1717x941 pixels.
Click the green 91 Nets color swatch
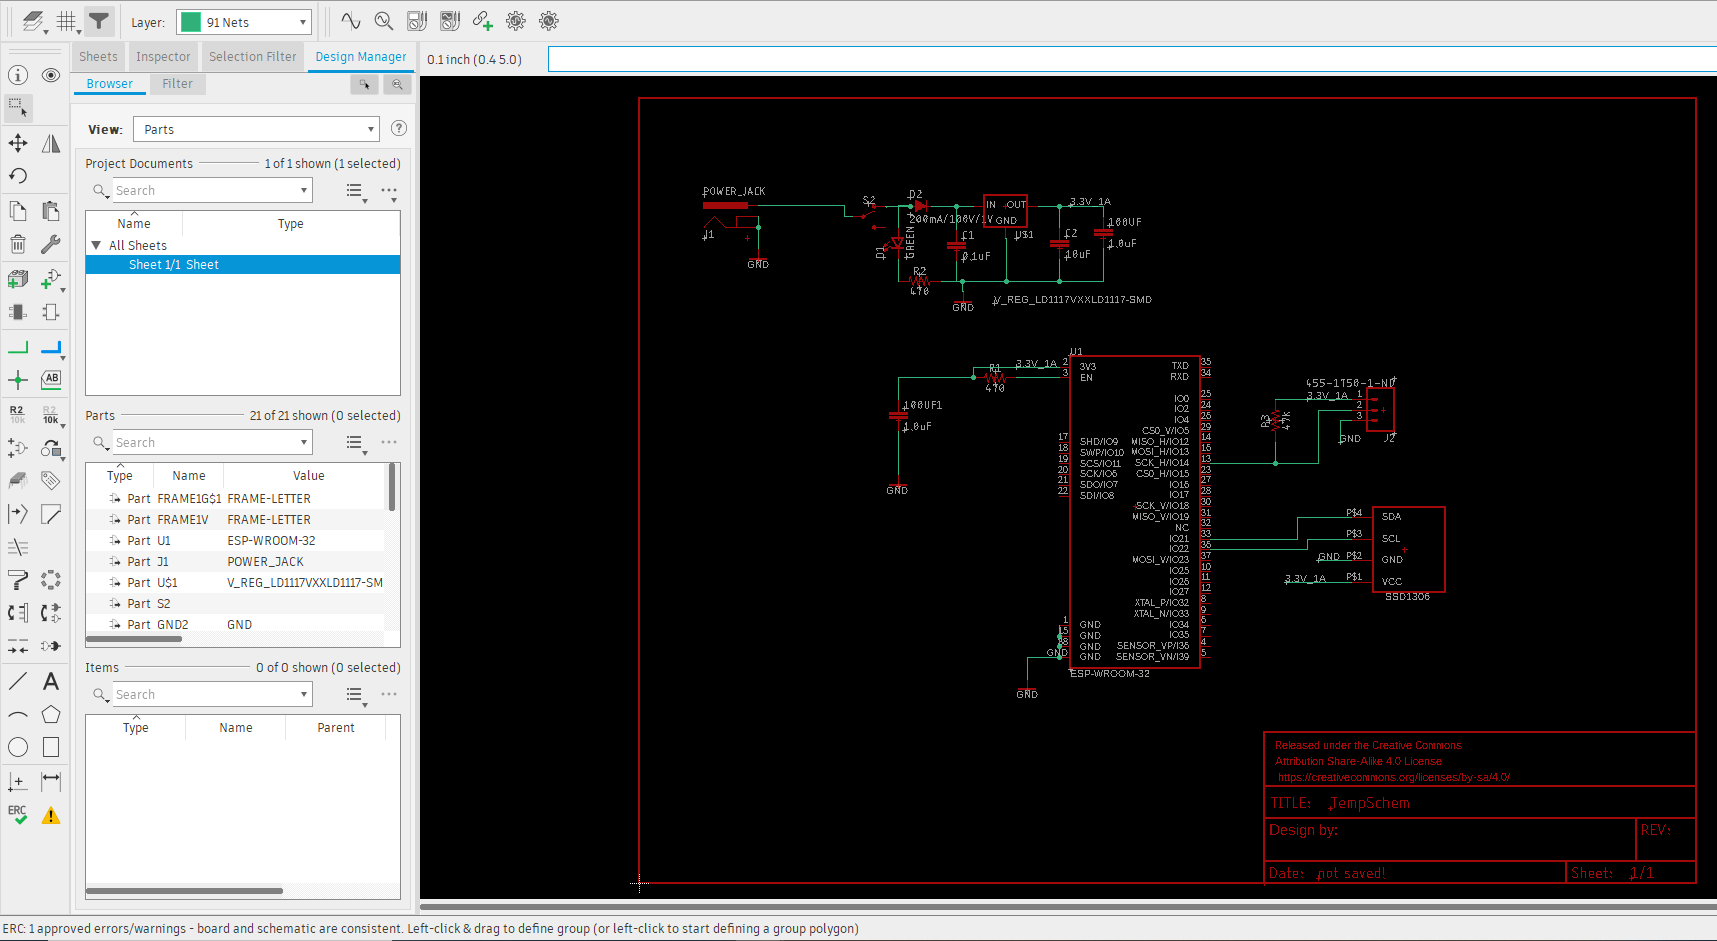click(190, 22)
